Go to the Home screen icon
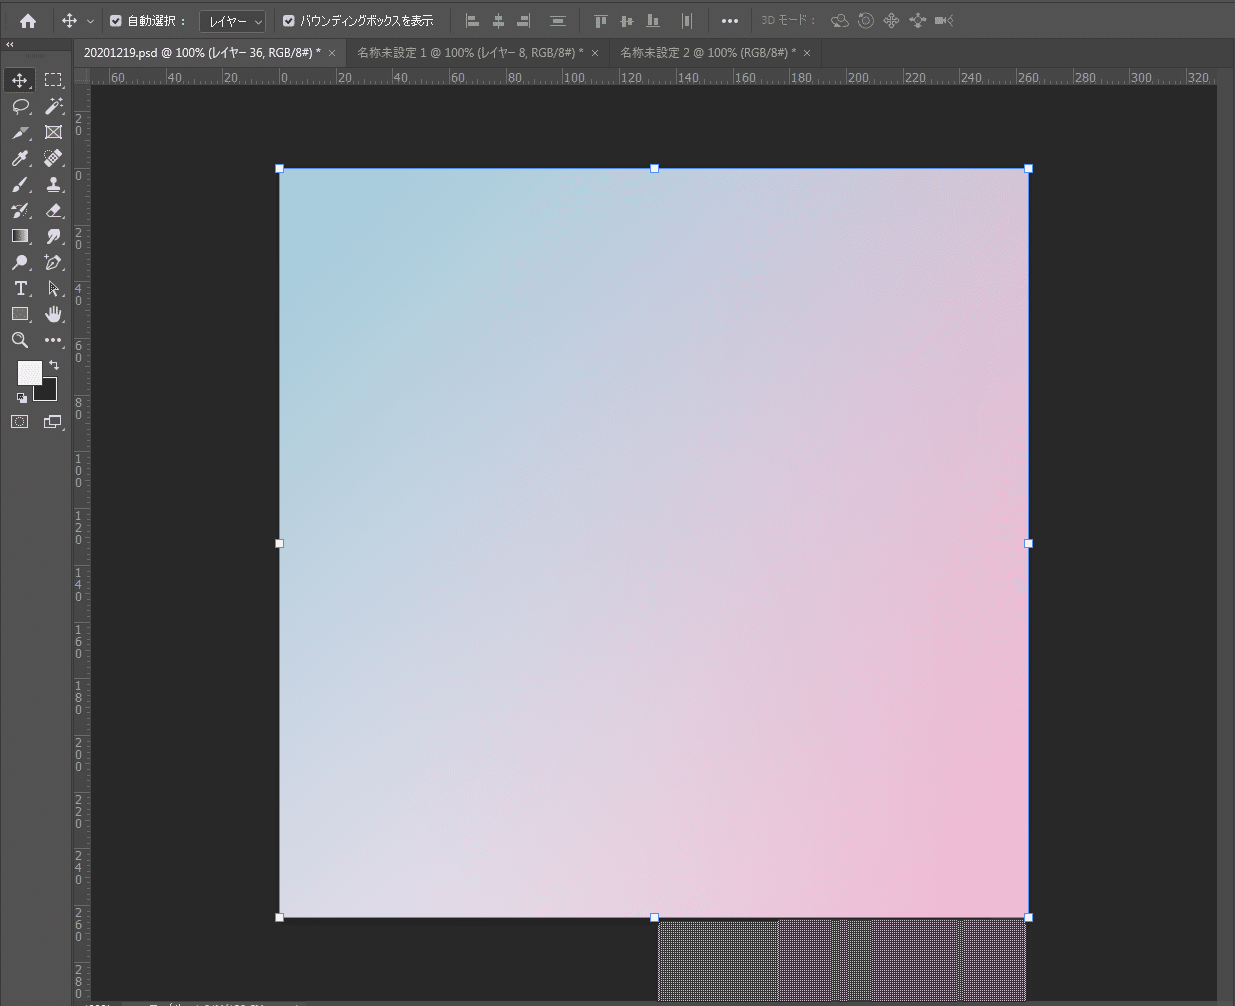This screenshot has height=1006, width=1235. coord(28,20)
